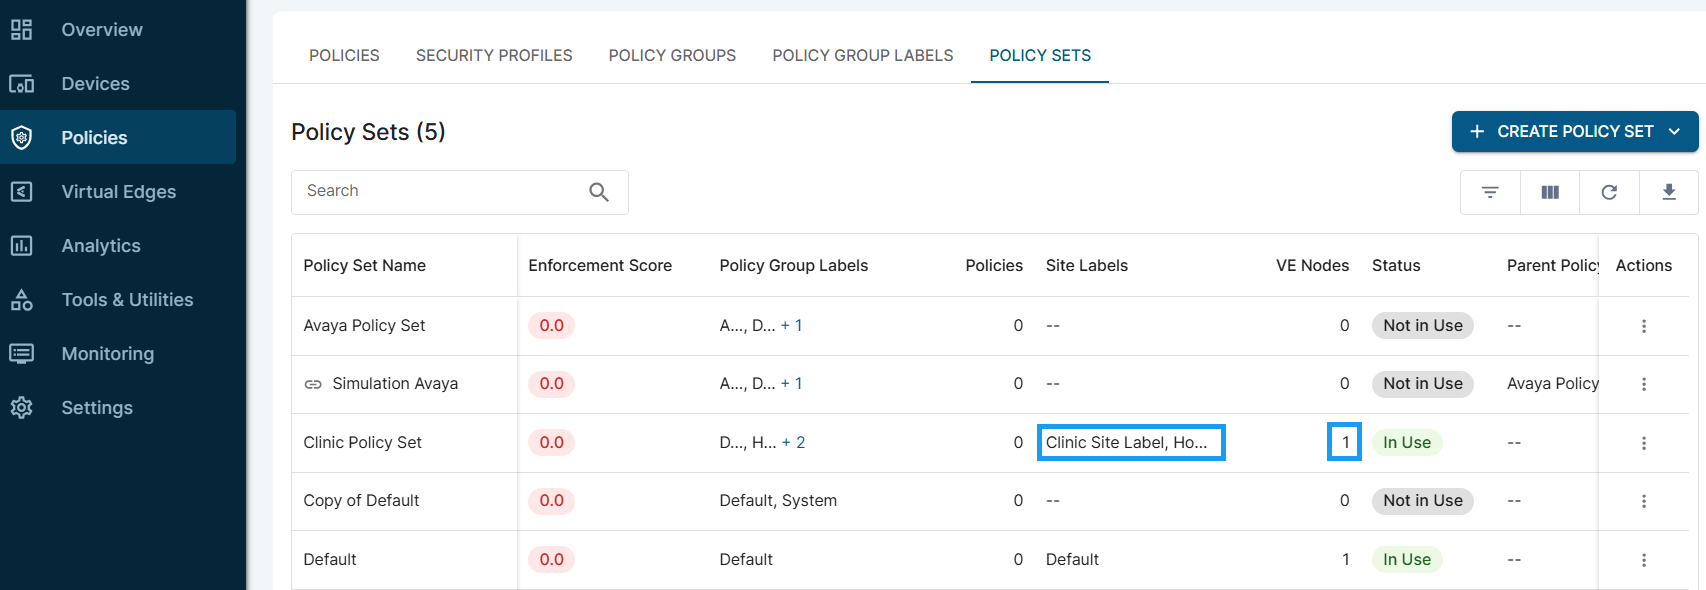Viewport: 1706px width, 590px height.
Task: Click the linked icon beside Simulation Avaya
Action: (313, 384)
